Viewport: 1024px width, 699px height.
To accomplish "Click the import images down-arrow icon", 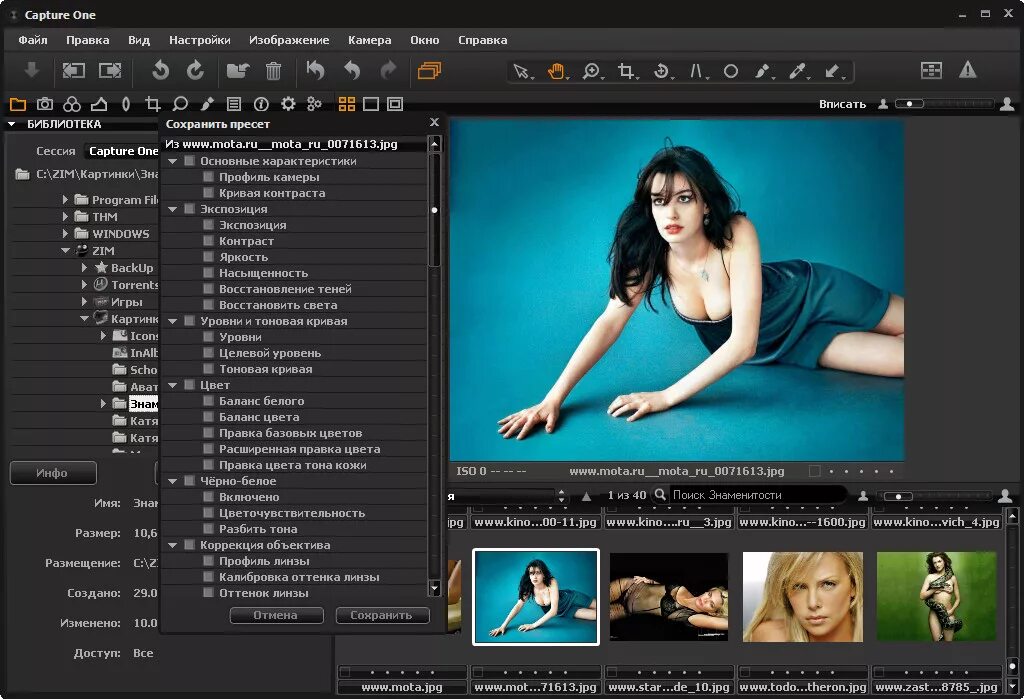I will coord(31,70).
